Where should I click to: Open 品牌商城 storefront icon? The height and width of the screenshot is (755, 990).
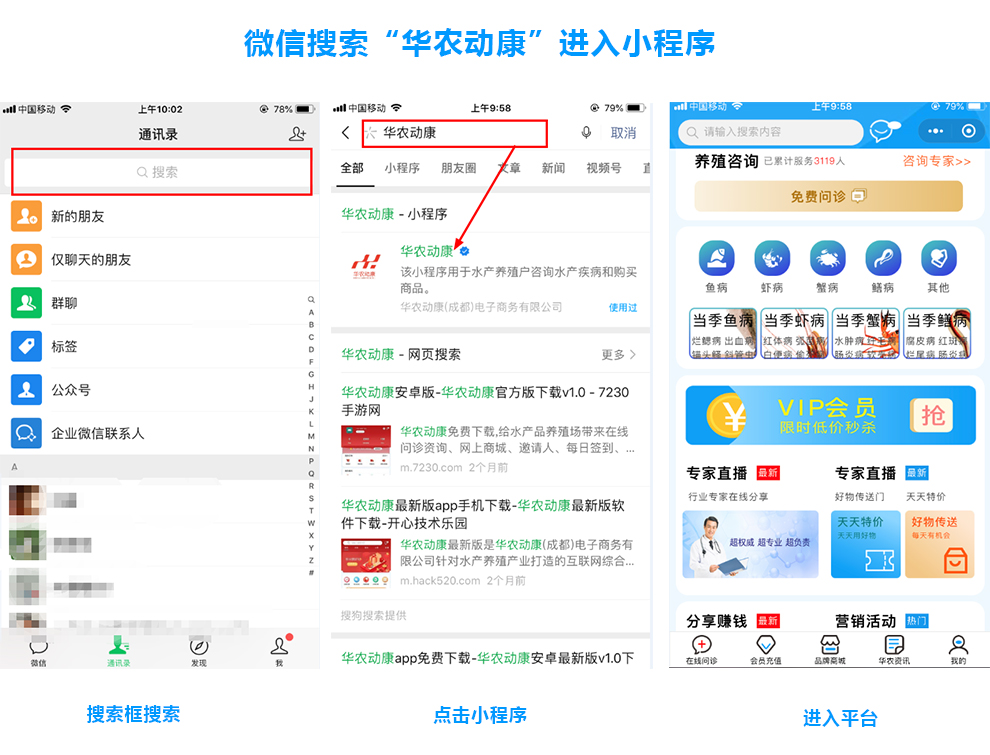click(x=831, y=644)
